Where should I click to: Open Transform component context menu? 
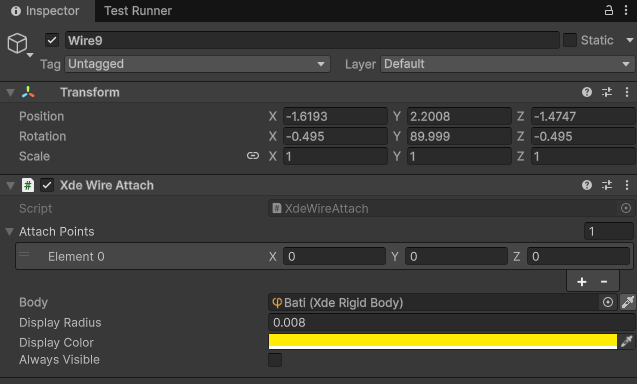click(627, 92)
